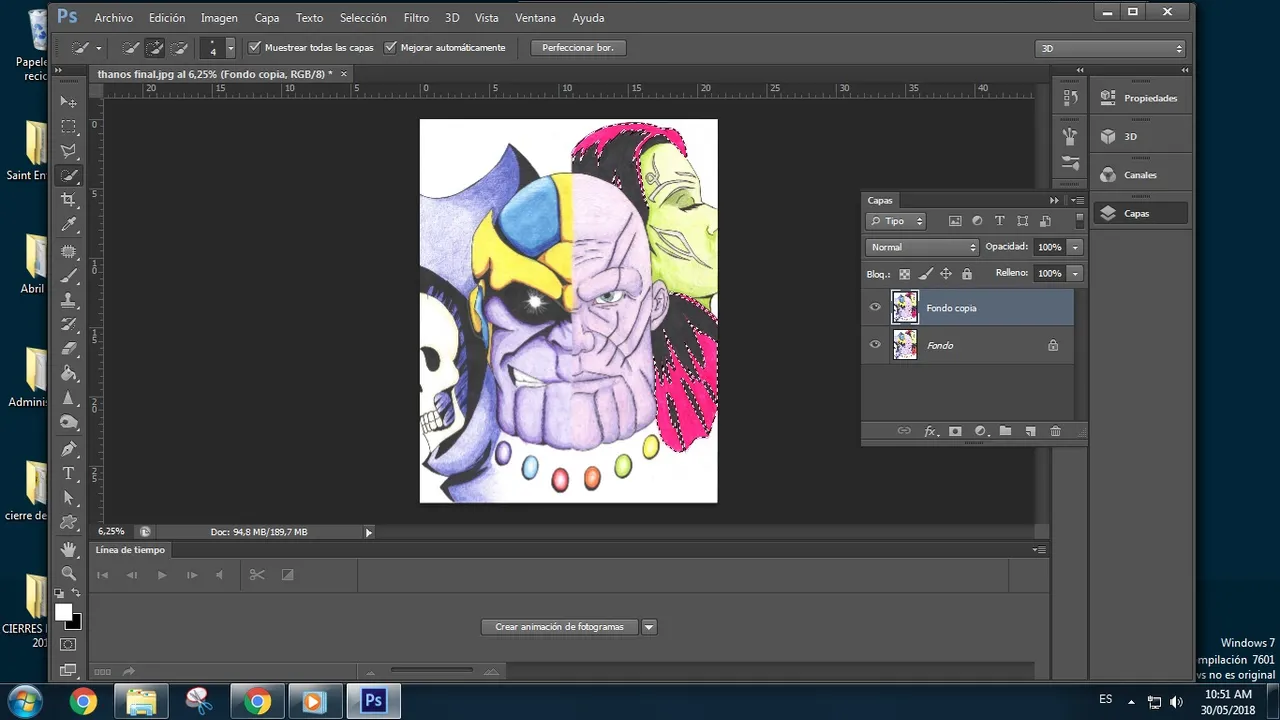Select the Polygonal Lasso tool
The height and width of the screenshot is (720, 1280).
point(68,151)
